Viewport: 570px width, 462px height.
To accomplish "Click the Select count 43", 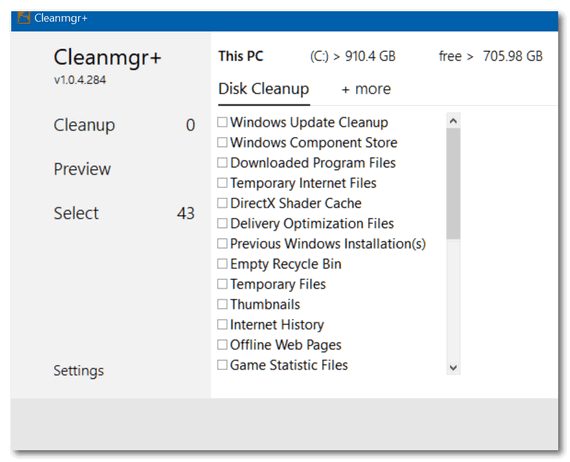I will click(186, 213).
